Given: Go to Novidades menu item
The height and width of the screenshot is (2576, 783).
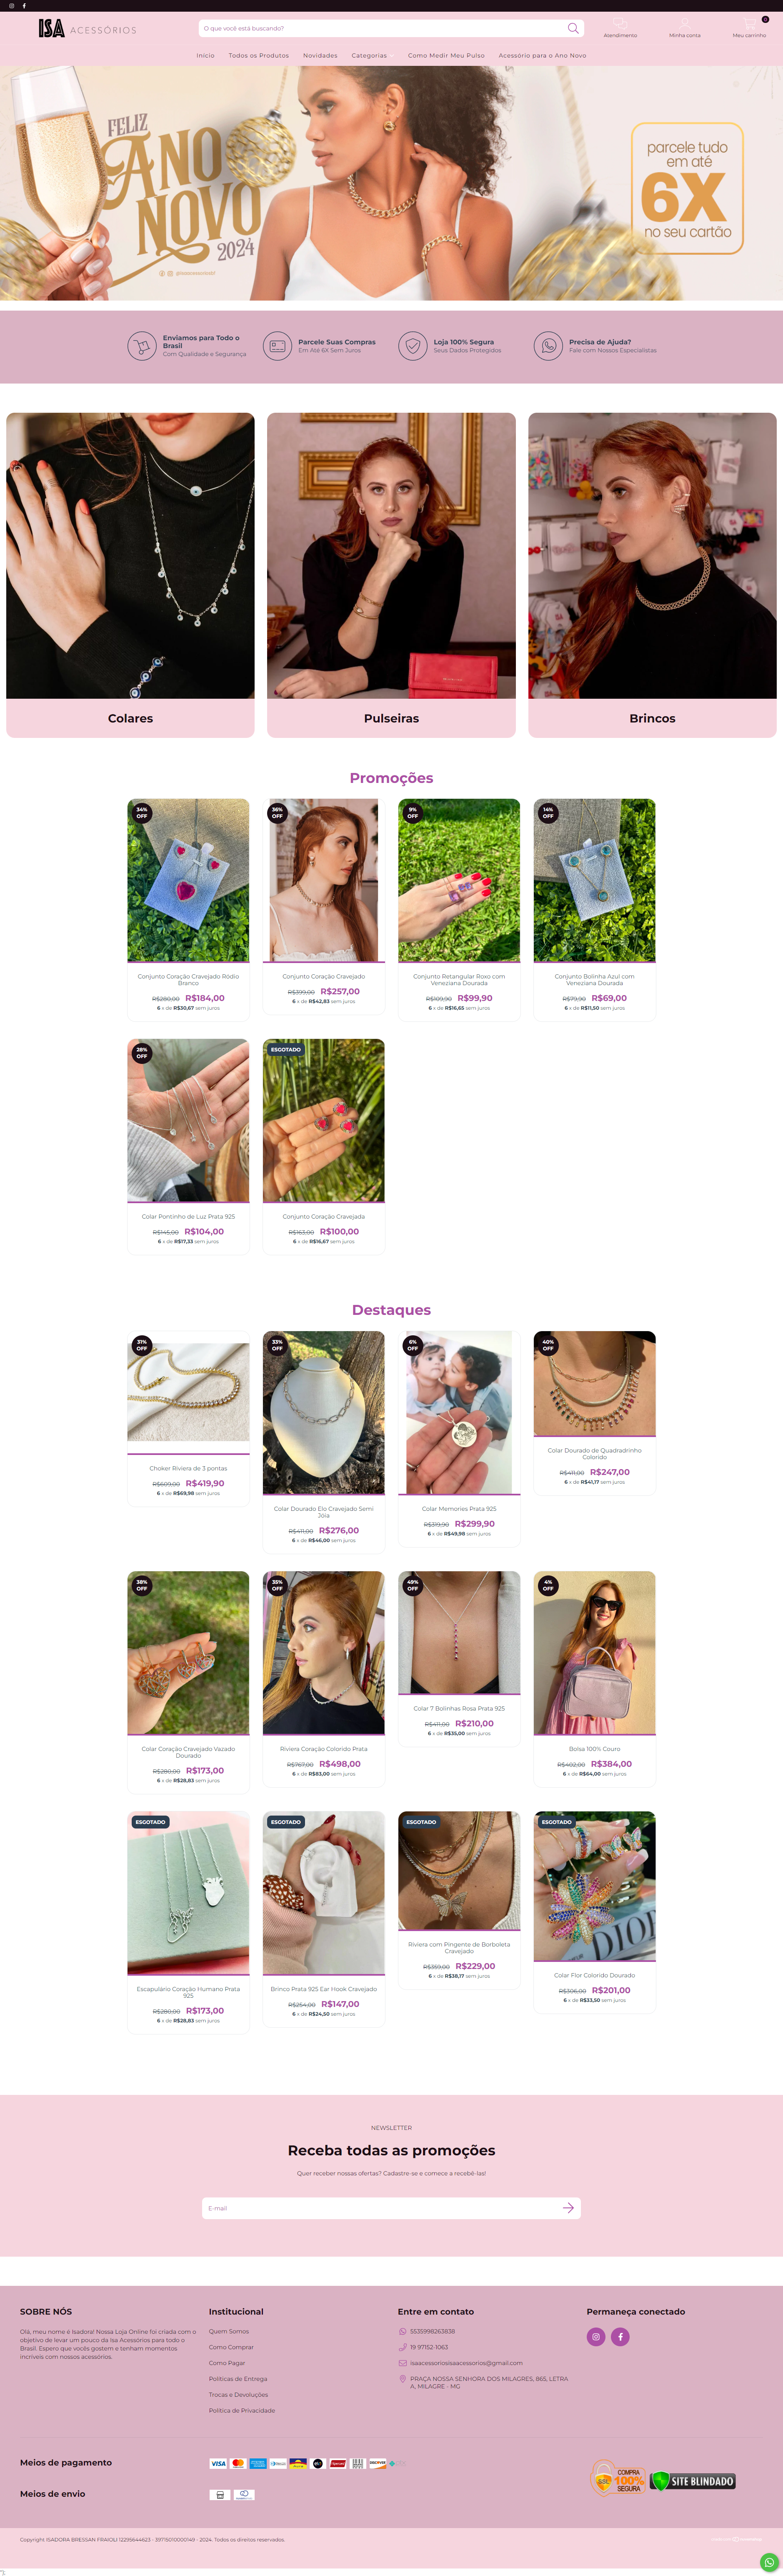Looking at the screenshot, I should pos(320,56).
